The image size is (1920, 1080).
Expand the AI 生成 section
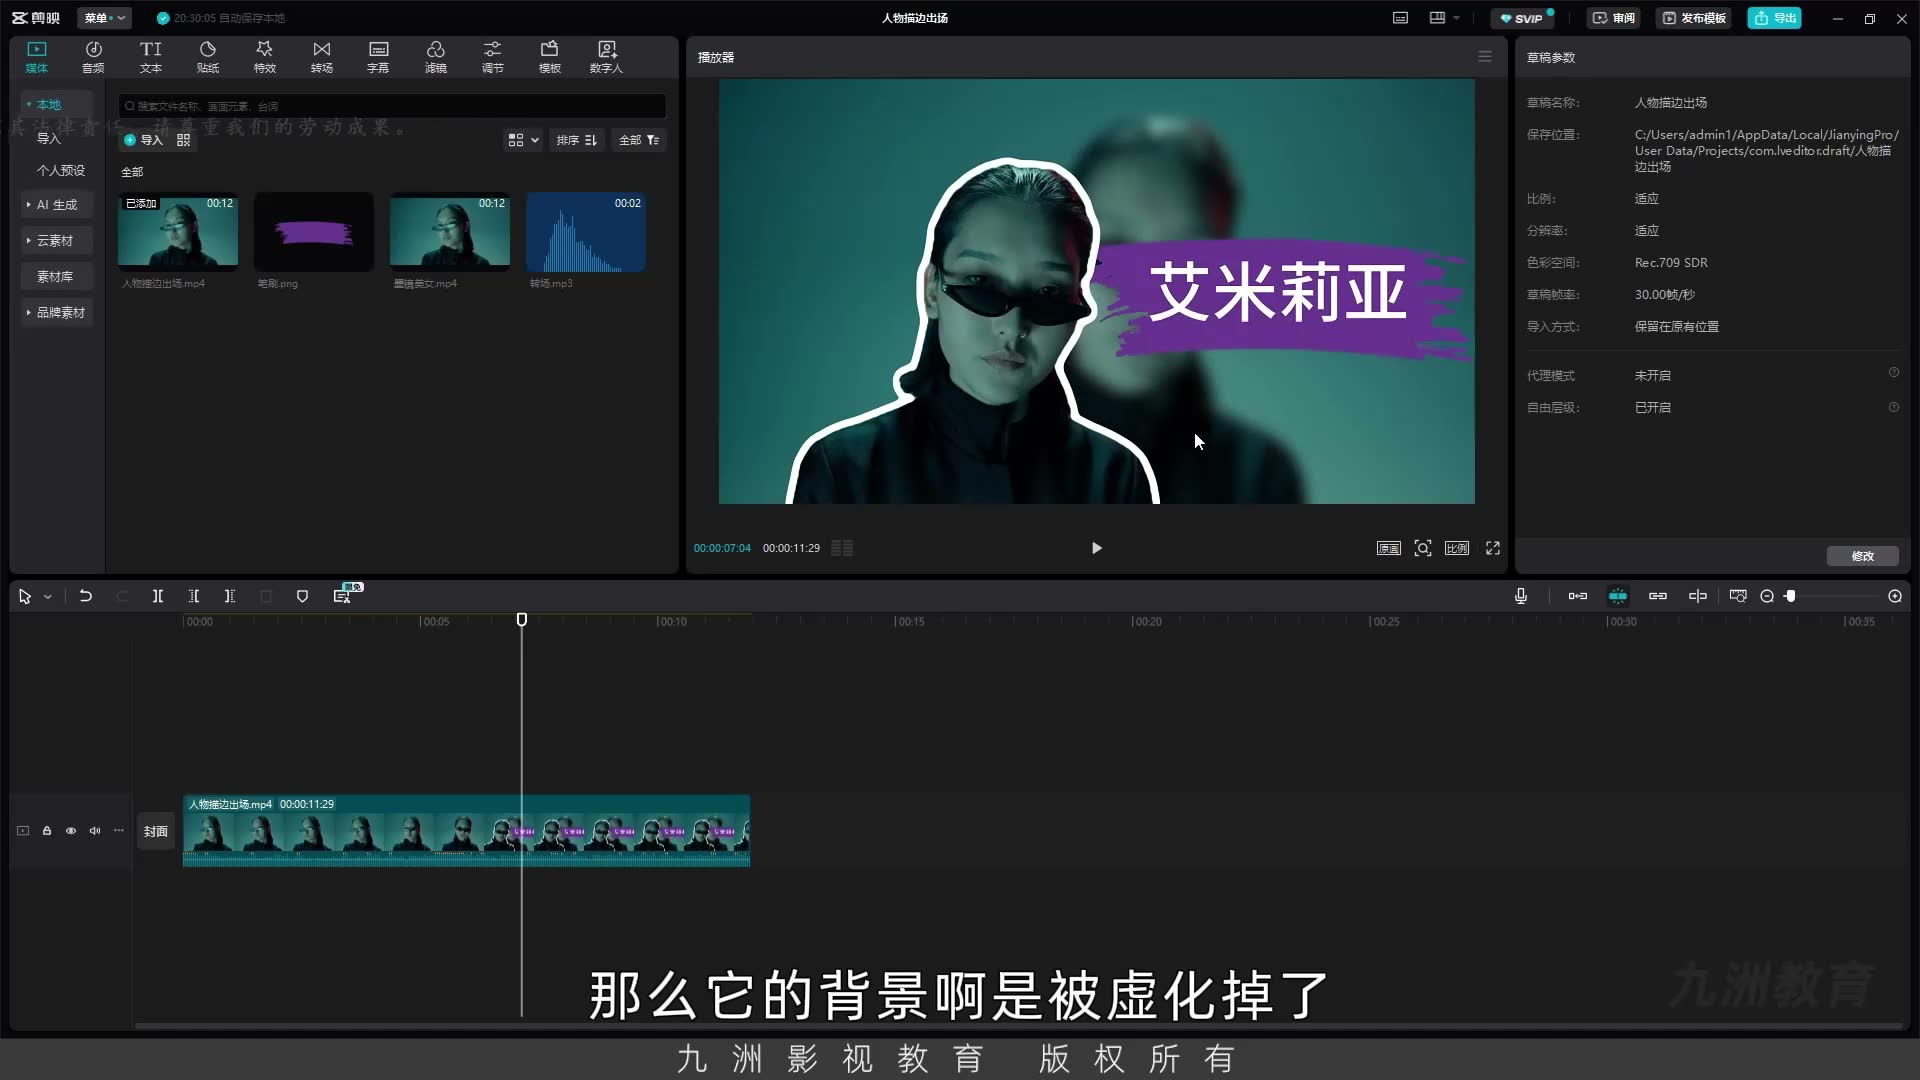coord(57,205)
